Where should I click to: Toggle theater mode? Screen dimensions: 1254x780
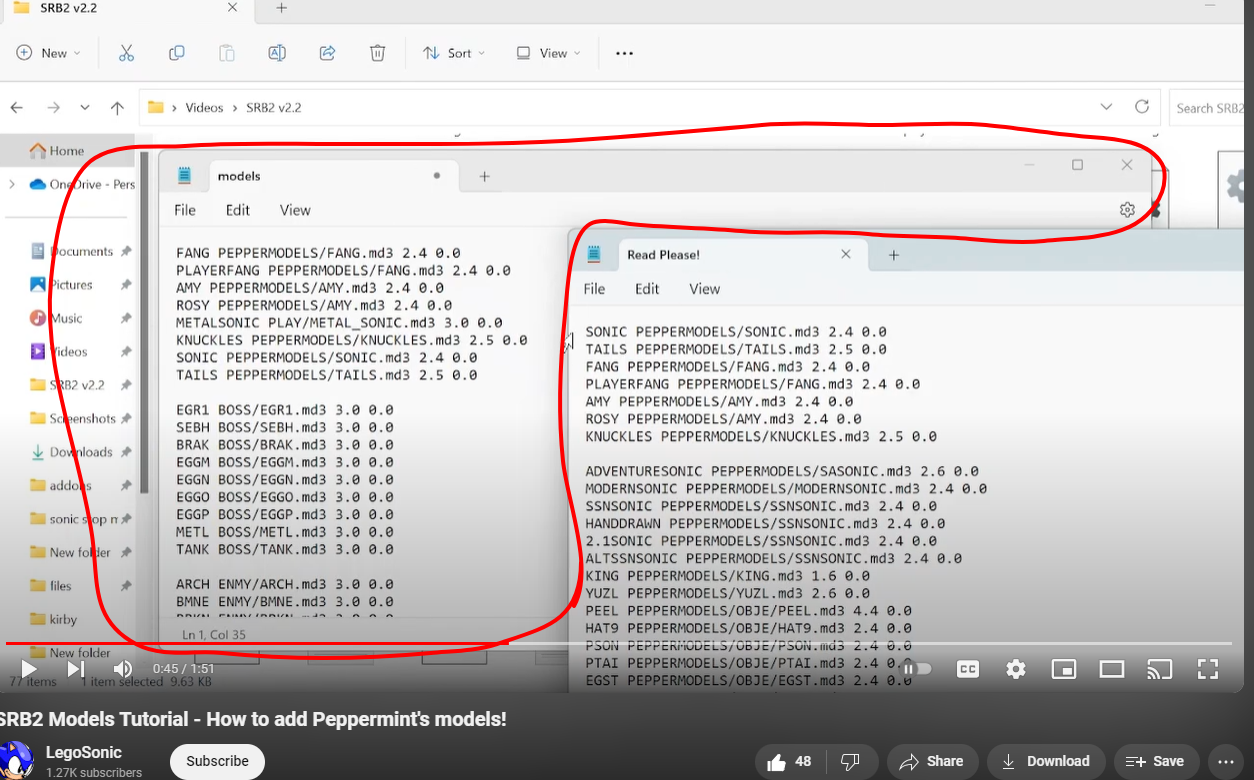[1112, 669]
